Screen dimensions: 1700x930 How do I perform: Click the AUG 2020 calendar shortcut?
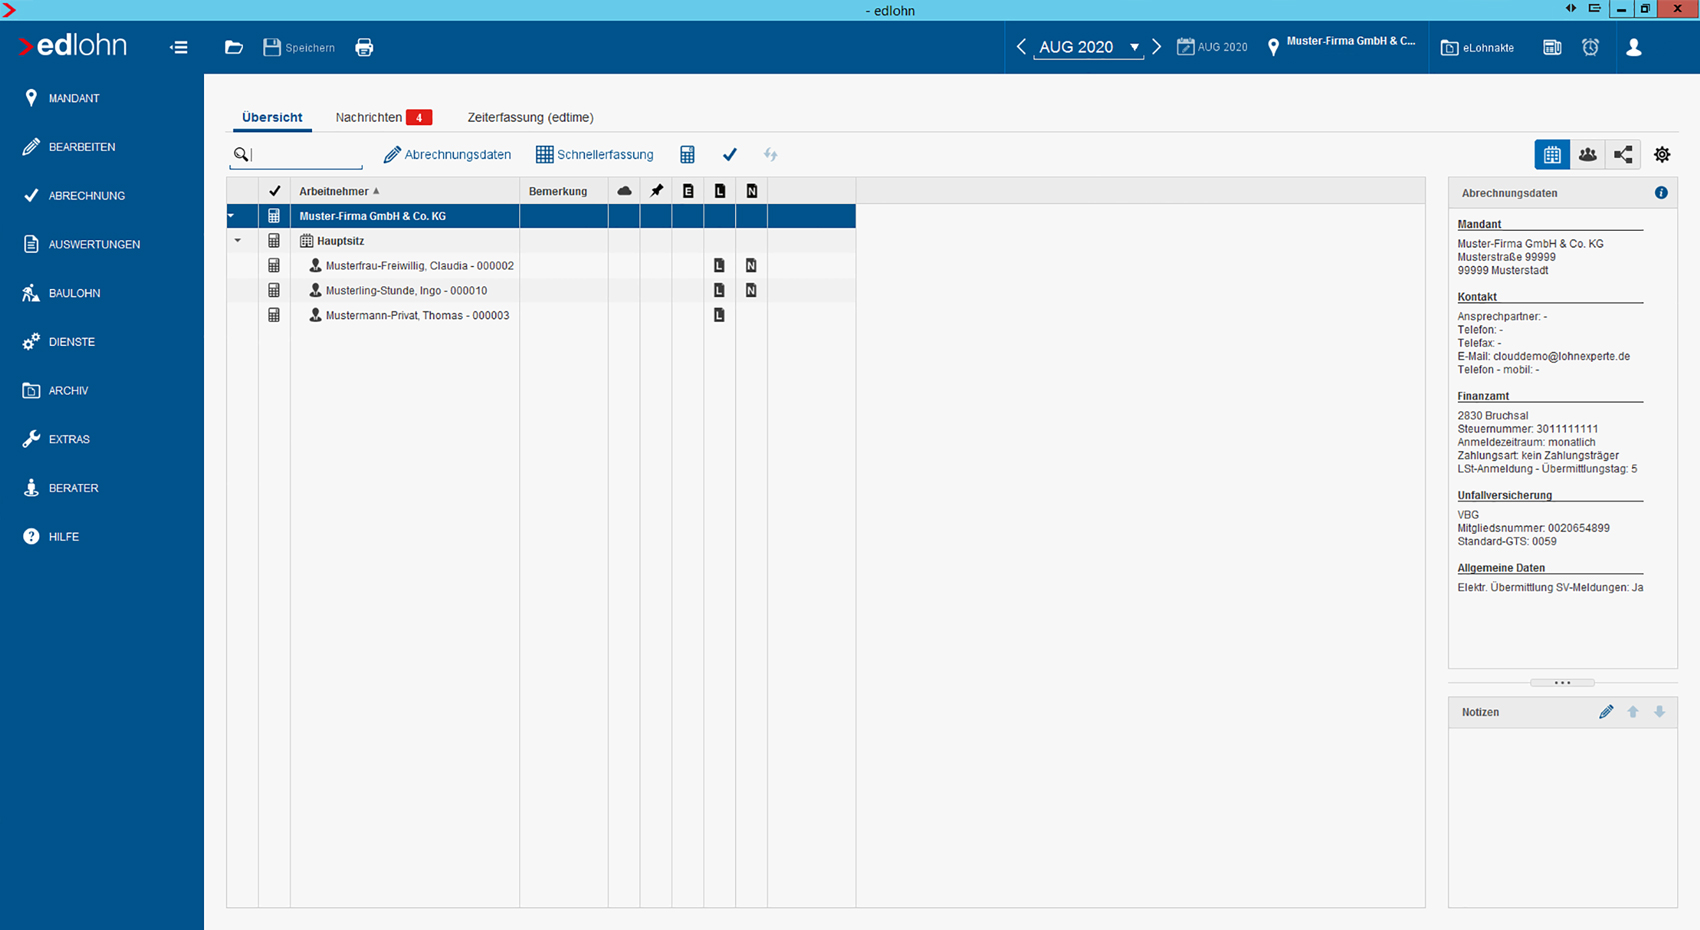click(x=1212, y=47)
